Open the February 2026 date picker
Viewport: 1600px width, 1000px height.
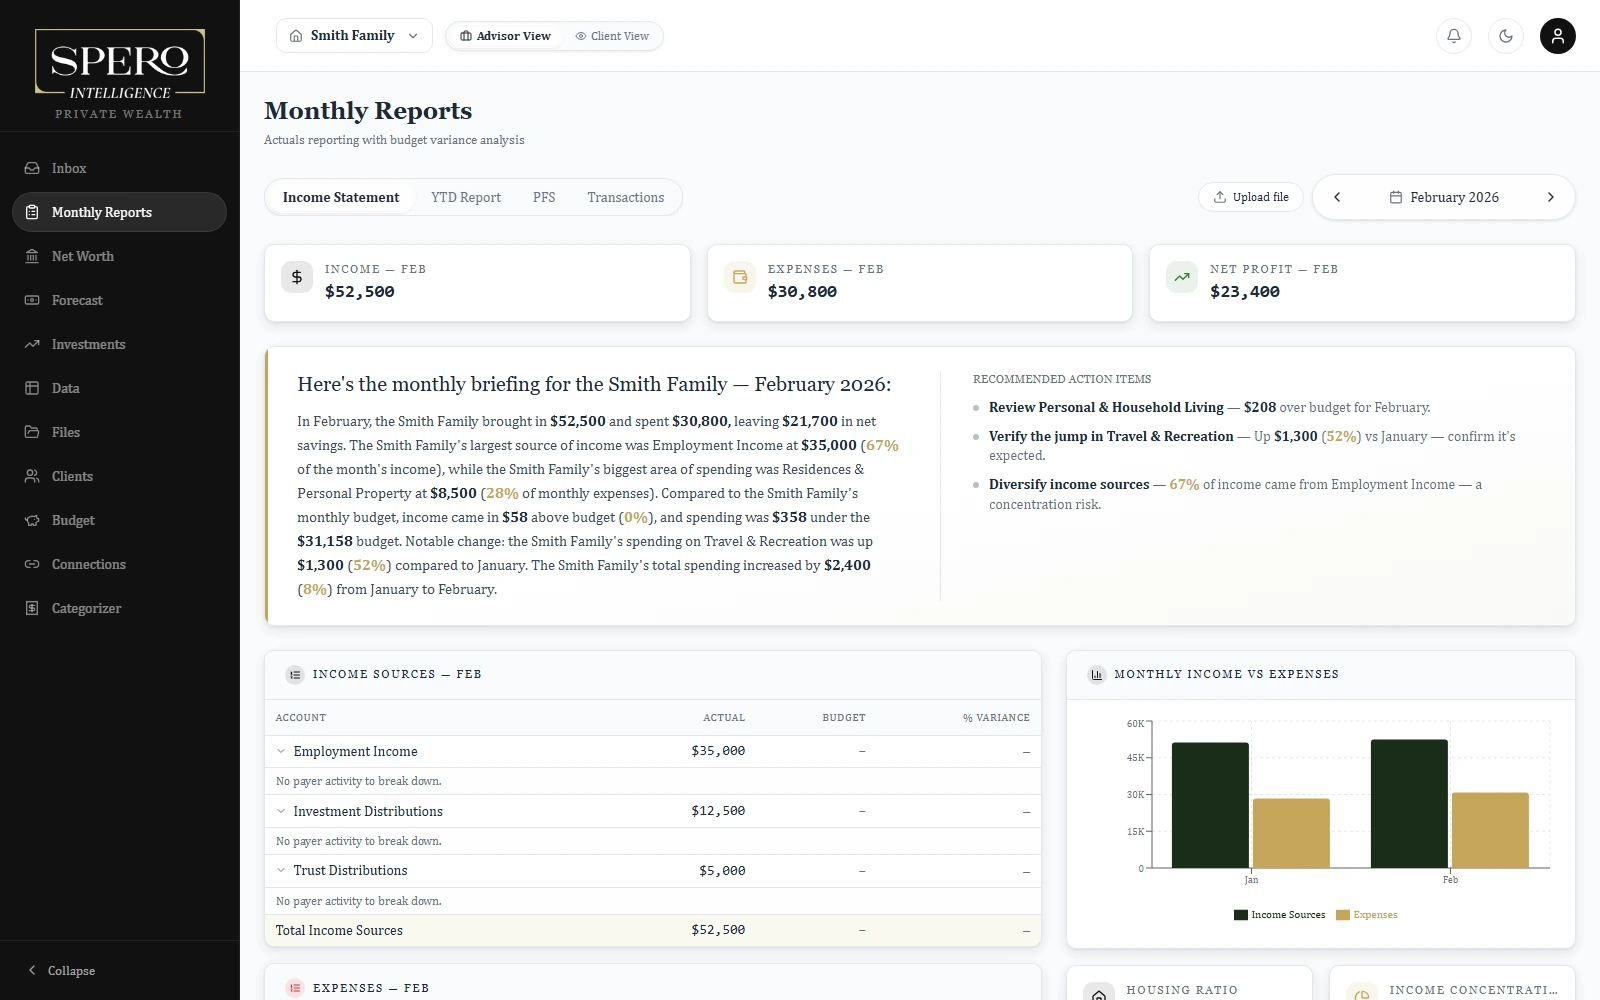coord(1444,197)
